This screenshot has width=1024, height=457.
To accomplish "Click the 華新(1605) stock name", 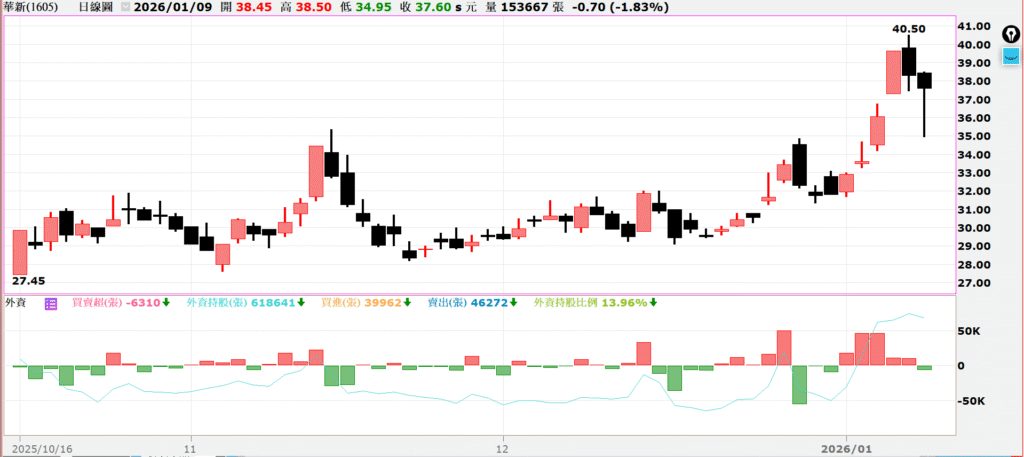I will (x=30, y=7).
